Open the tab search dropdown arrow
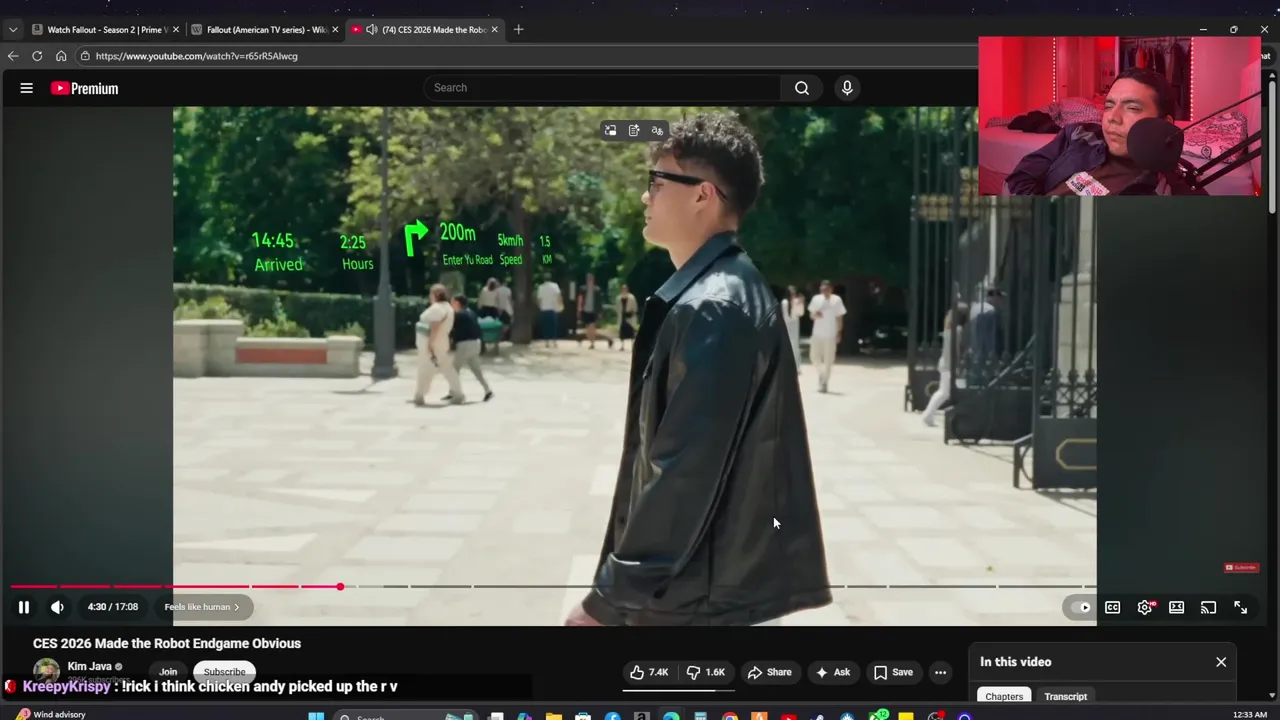 click(x=13, y=30)
